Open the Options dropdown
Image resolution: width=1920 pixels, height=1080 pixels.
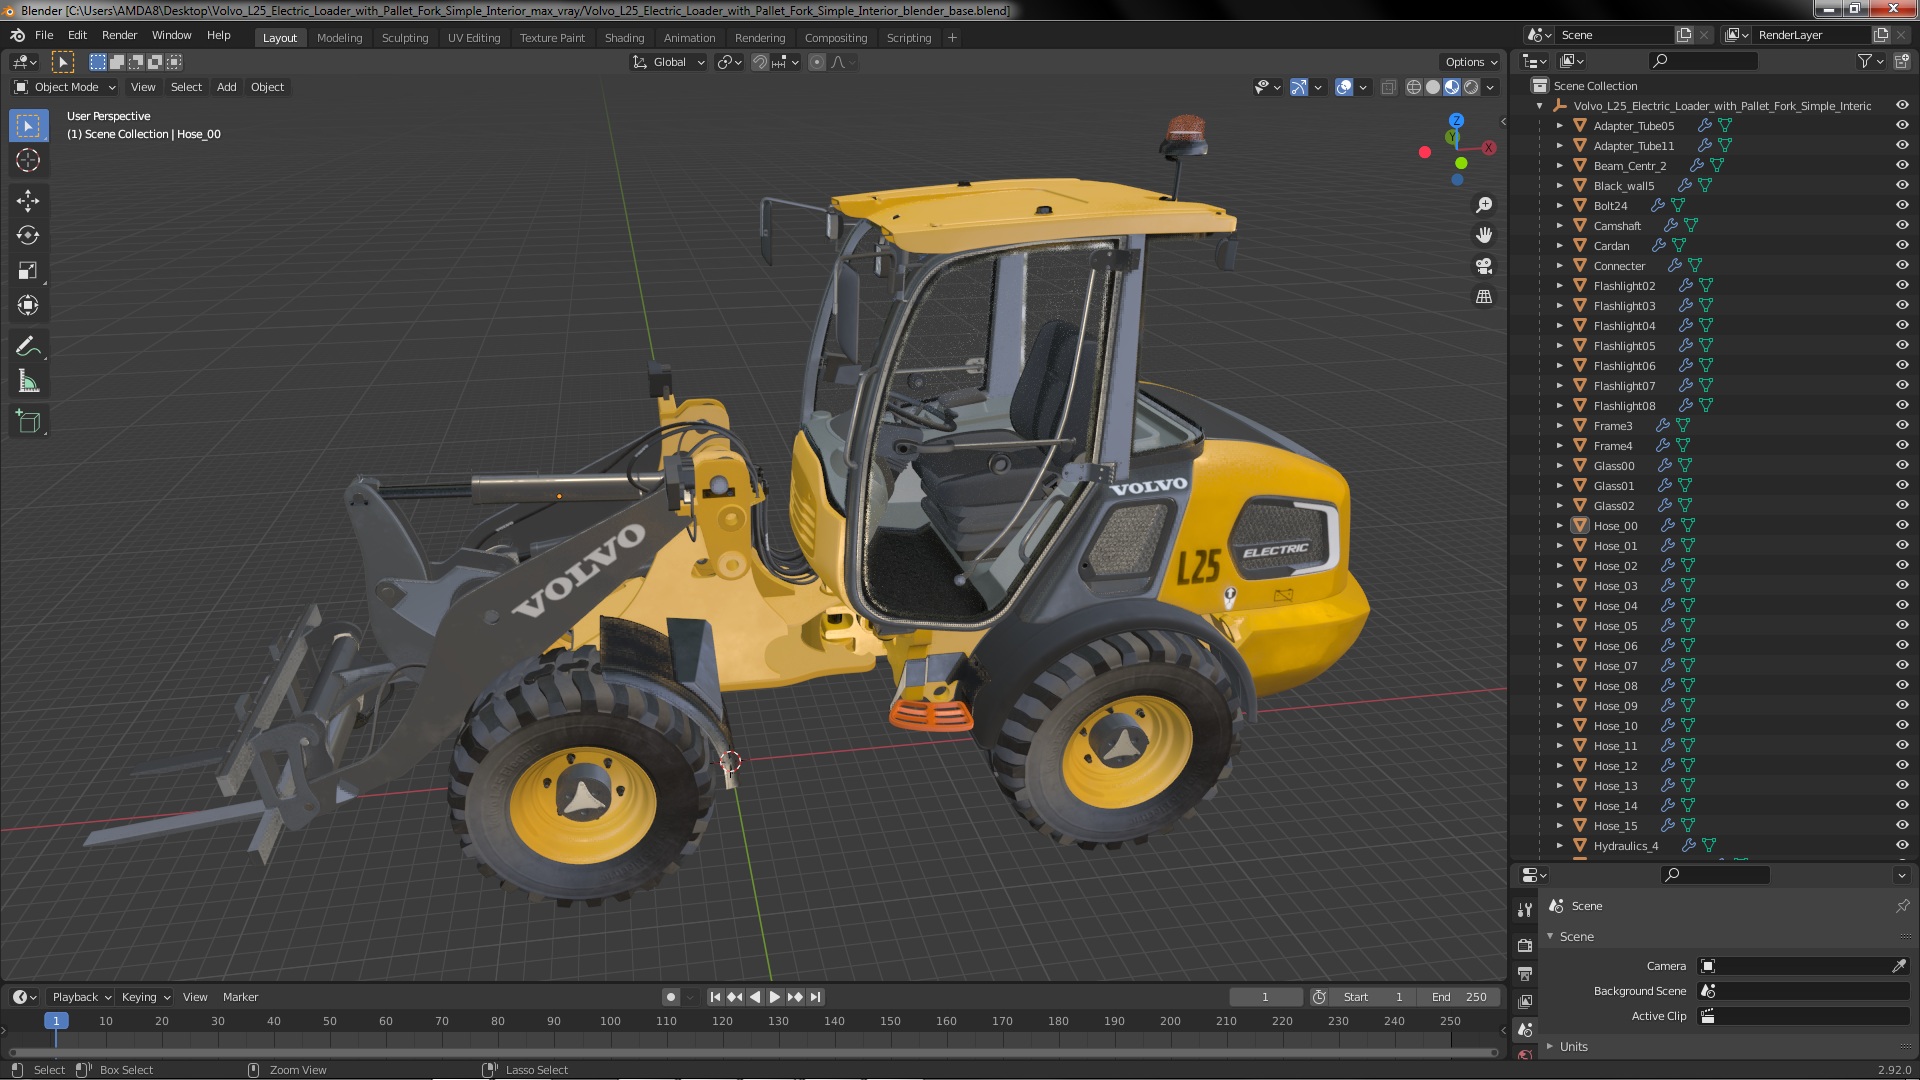point(1471,62)
